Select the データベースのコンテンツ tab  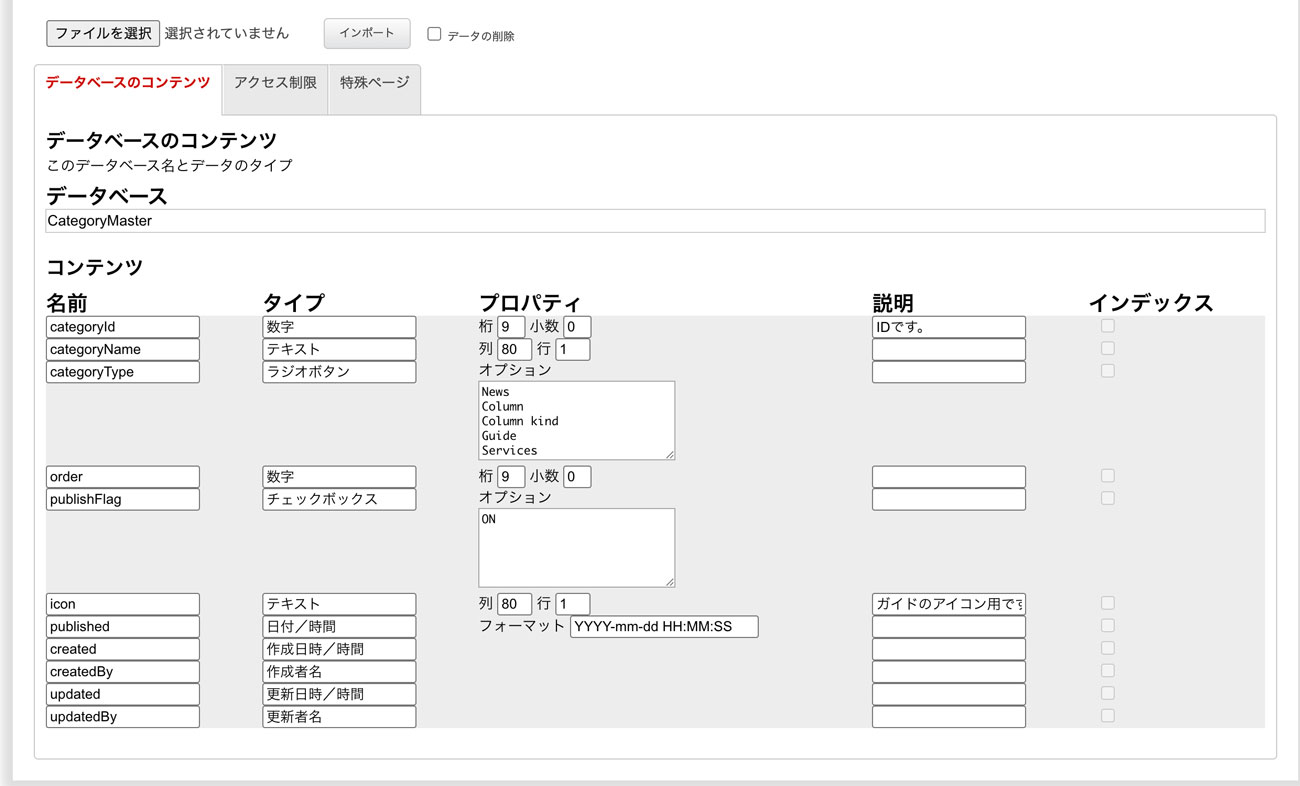127,84
